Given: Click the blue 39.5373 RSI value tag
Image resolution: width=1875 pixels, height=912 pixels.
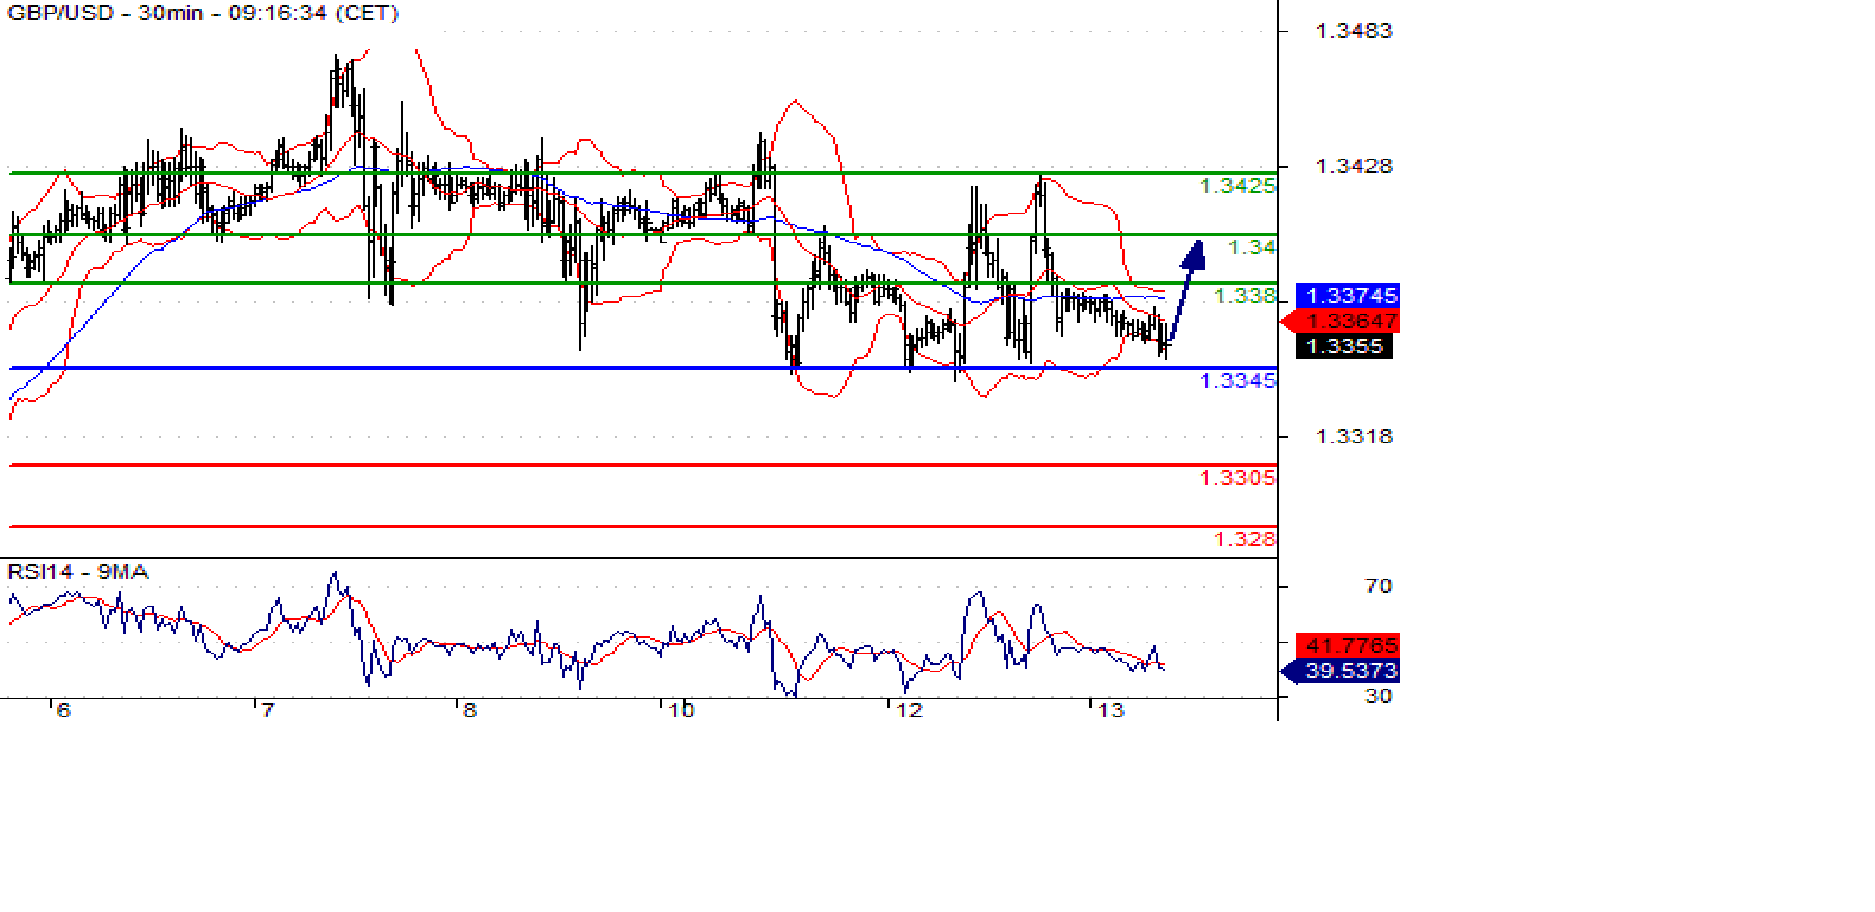Looking at the screenshot, I should (x=1340, y=670).
